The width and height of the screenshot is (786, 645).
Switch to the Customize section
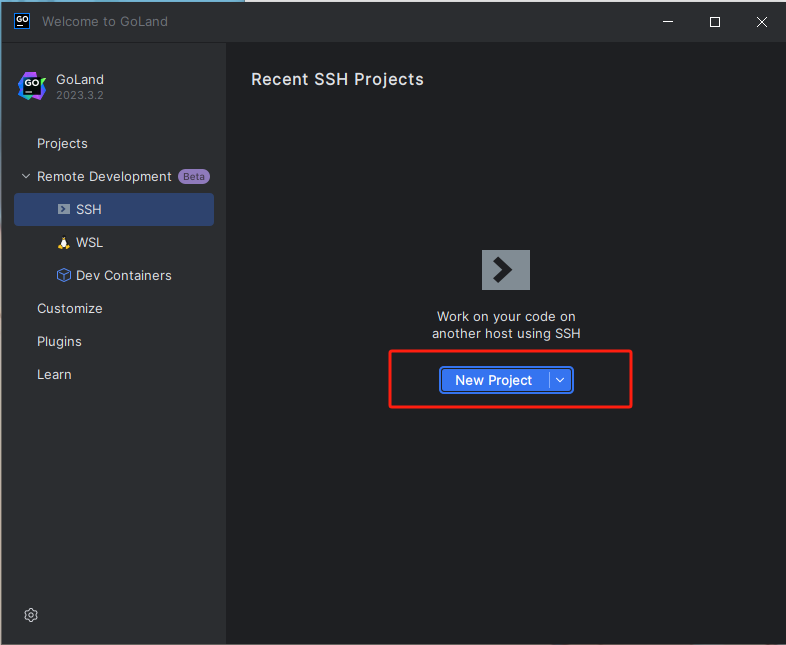click(70, 309)
